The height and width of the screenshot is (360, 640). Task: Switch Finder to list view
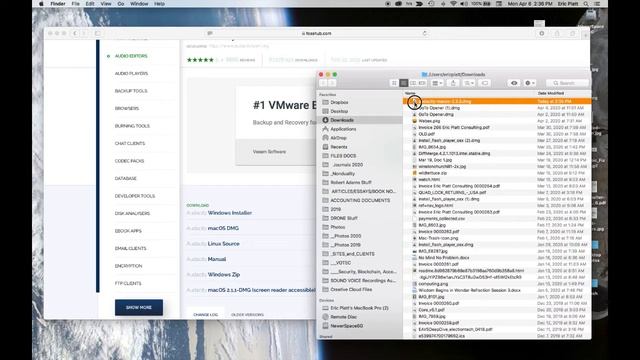click(404, 83)
